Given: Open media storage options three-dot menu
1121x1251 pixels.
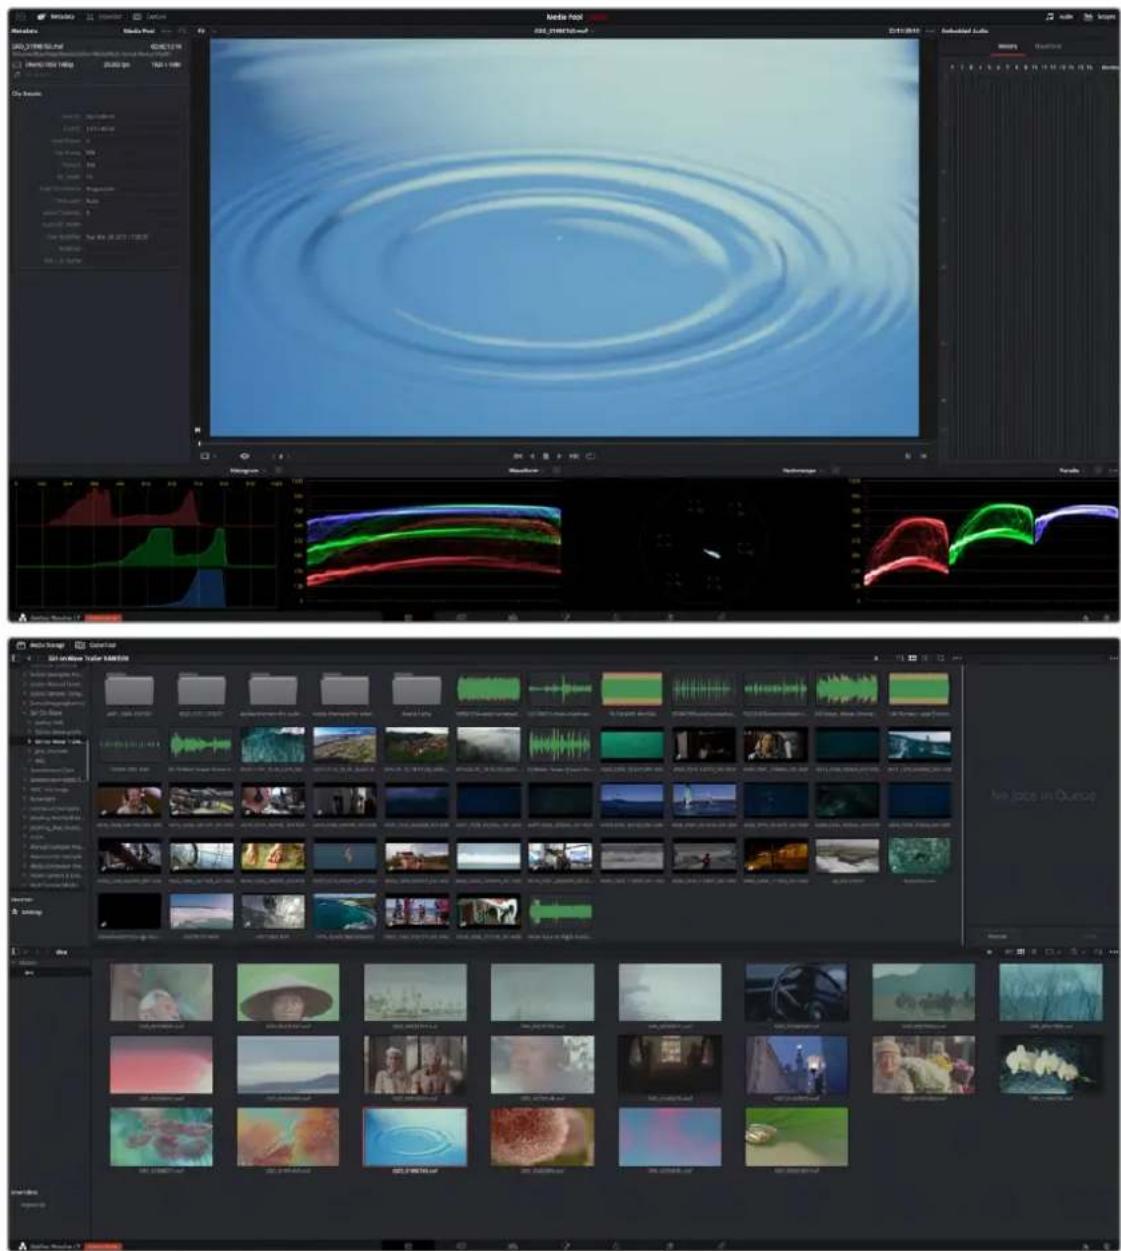Looking at the screenshot, I should [x=957, y=658].
